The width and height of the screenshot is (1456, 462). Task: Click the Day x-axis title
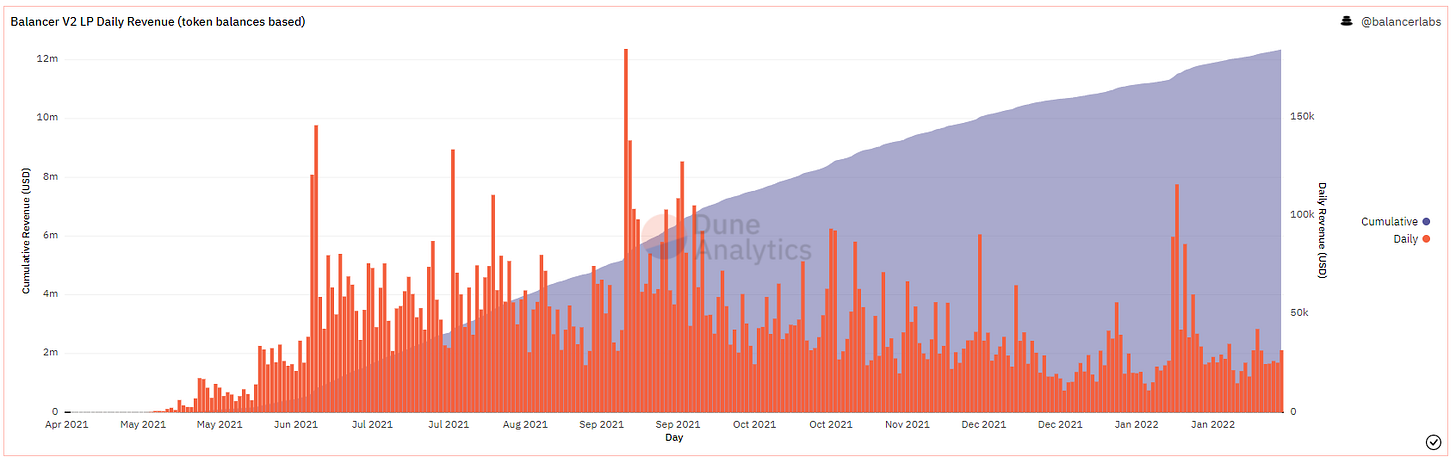click(x=674, y=438)
